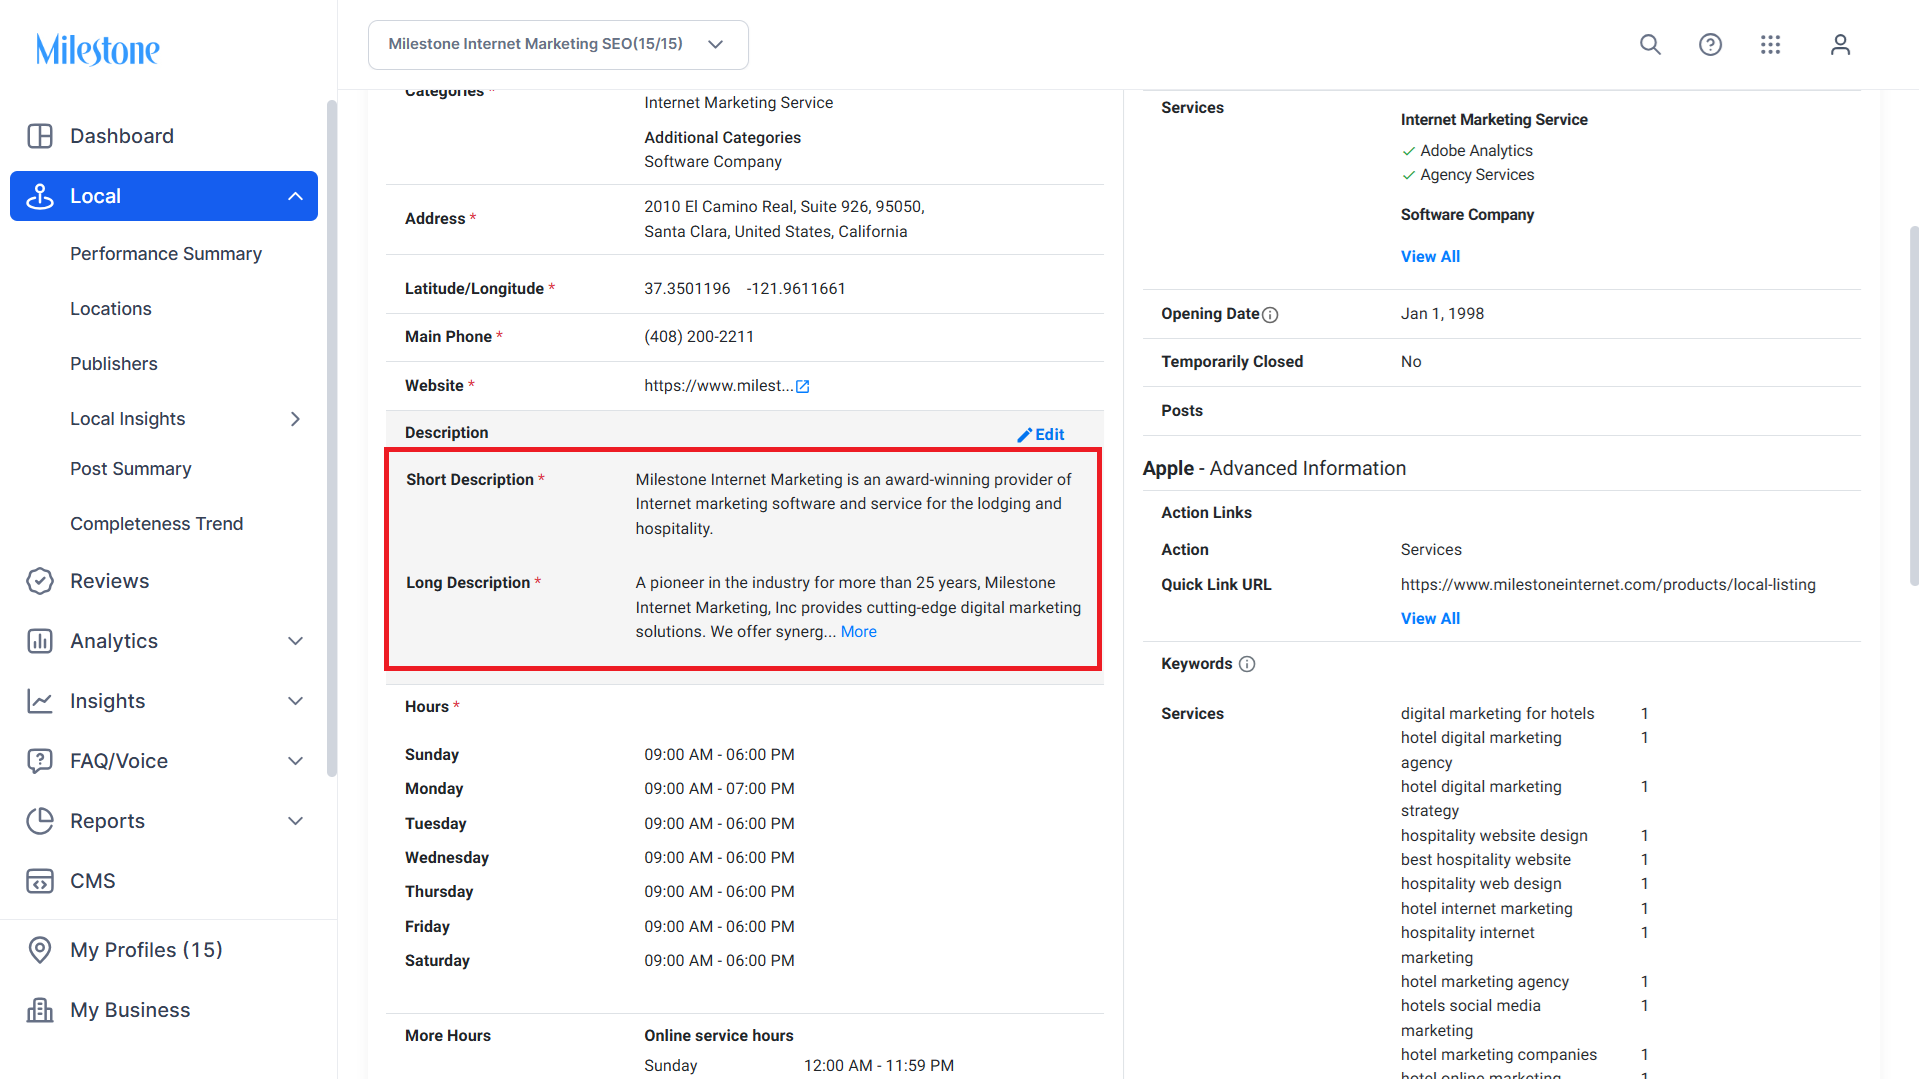Open Post Summary page

pyautogui.click(x=131, y=469)
